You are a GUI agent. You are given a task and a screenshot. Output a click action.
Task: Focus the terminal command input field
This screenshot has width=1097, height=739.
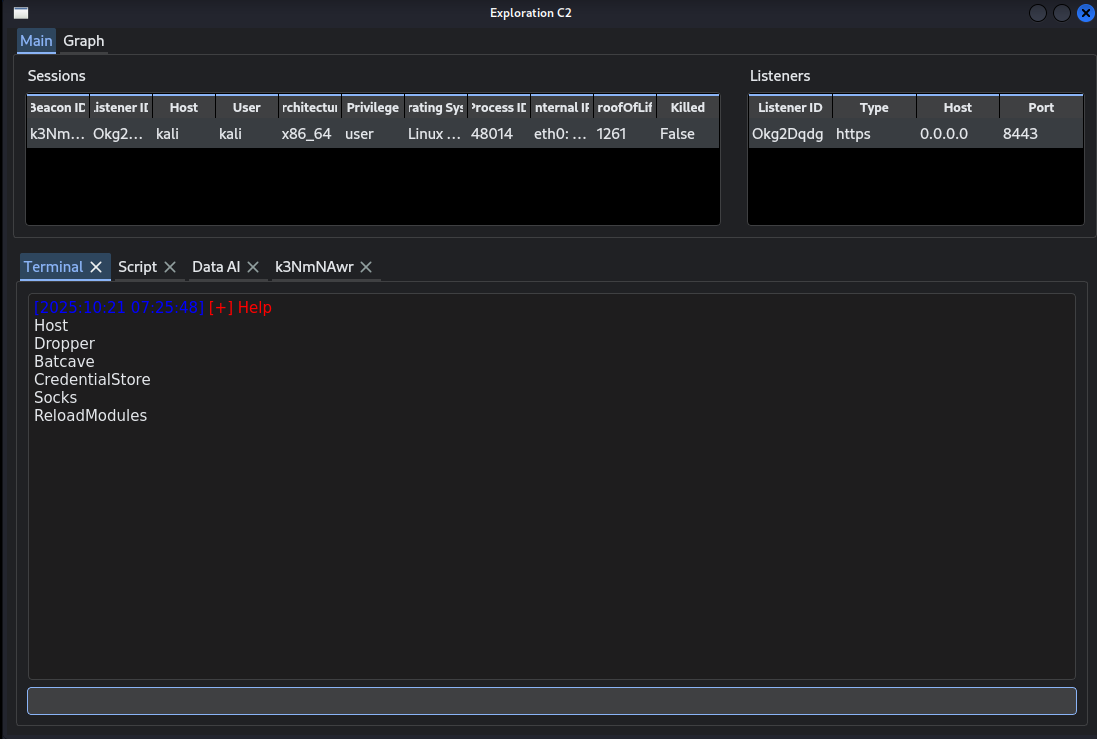click(x=551, y=700)
